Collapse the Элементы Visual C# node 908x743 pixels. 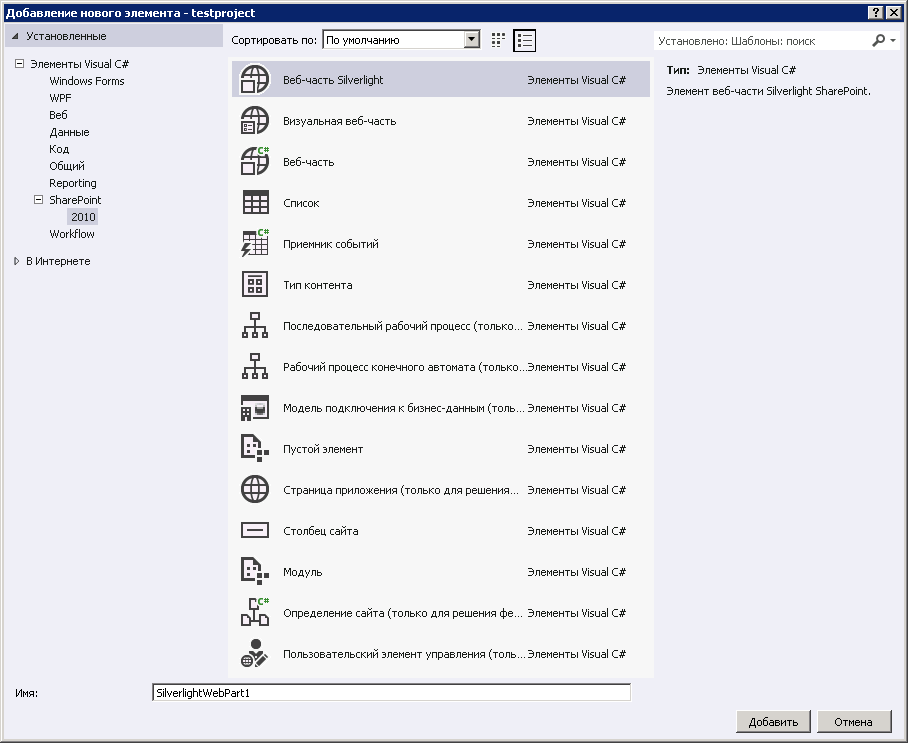[19, 64]
